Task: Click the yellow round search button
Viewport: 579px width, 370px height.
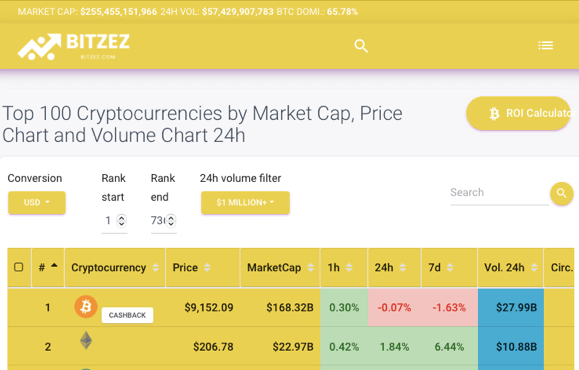Action: (x=562, y=193)
